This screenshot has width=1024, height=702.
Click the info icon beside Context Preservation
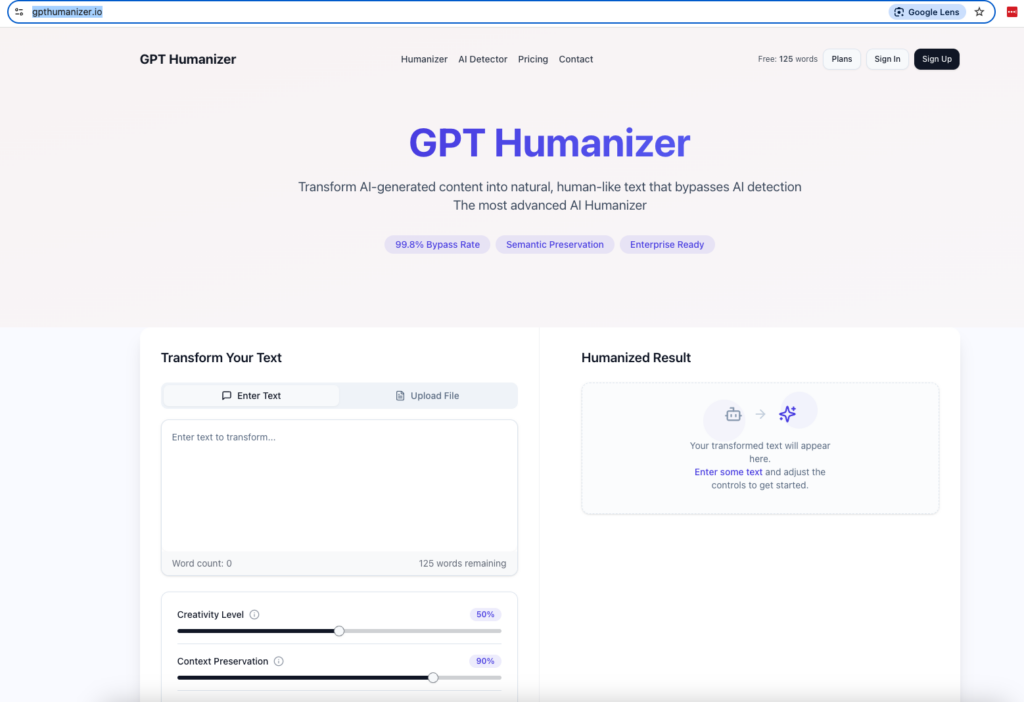tap(278, 661)
